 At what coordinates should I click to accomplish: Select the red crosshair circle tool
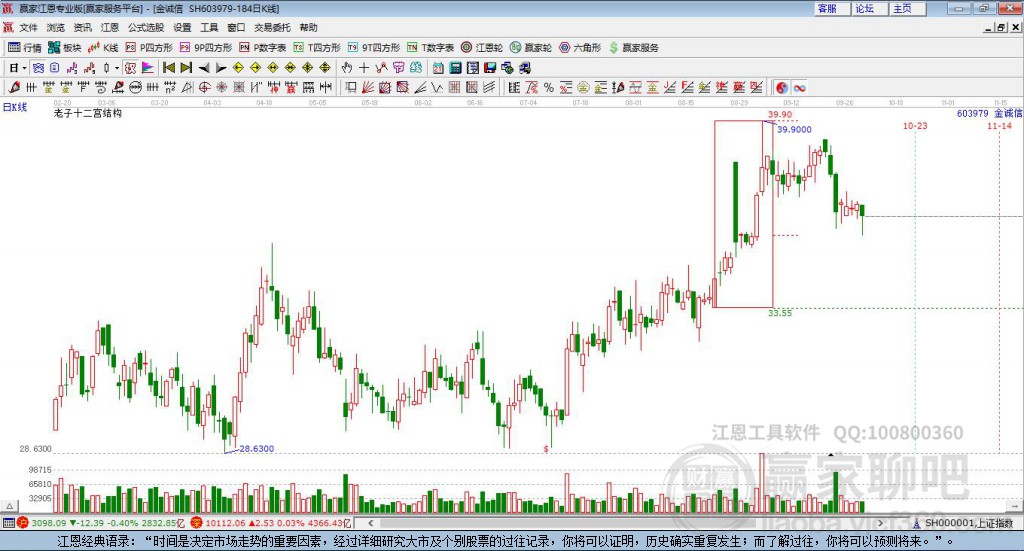tap(204, 87)
